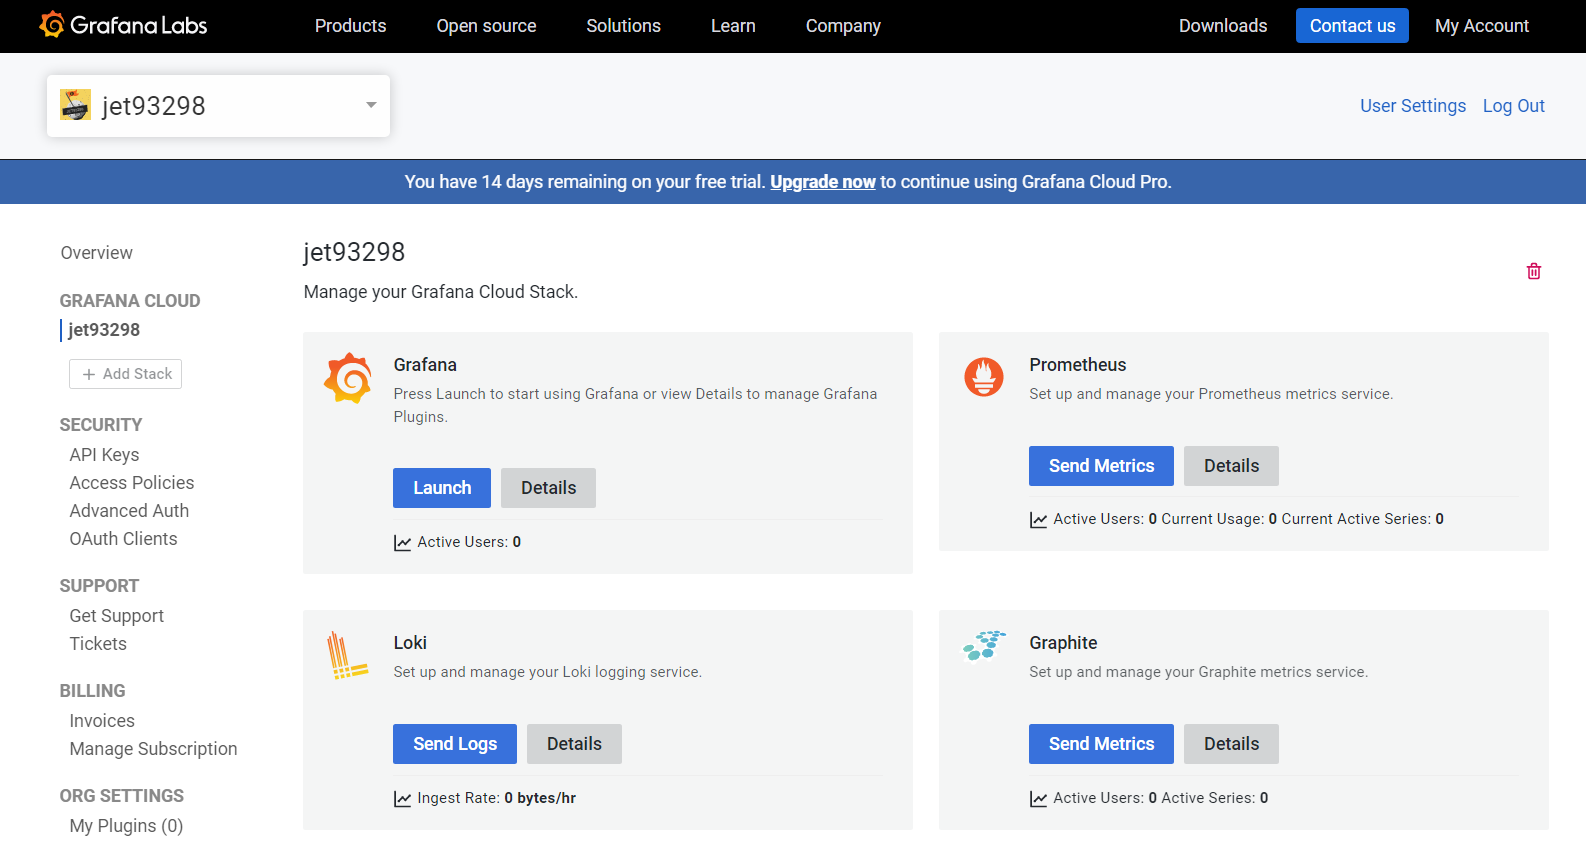This screenshot has height=846, width=1586.
Task: Click the Prometheus torch icon
Action: [x=984, y=377]
